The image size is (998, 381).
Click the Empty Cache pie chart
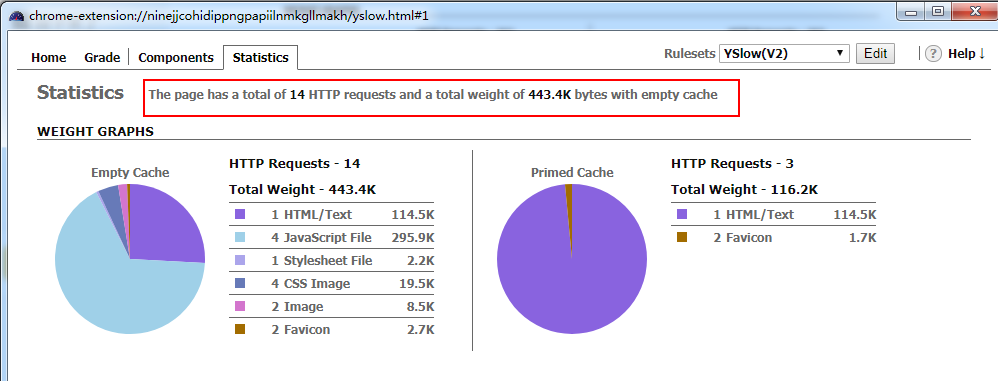[130, 259]
